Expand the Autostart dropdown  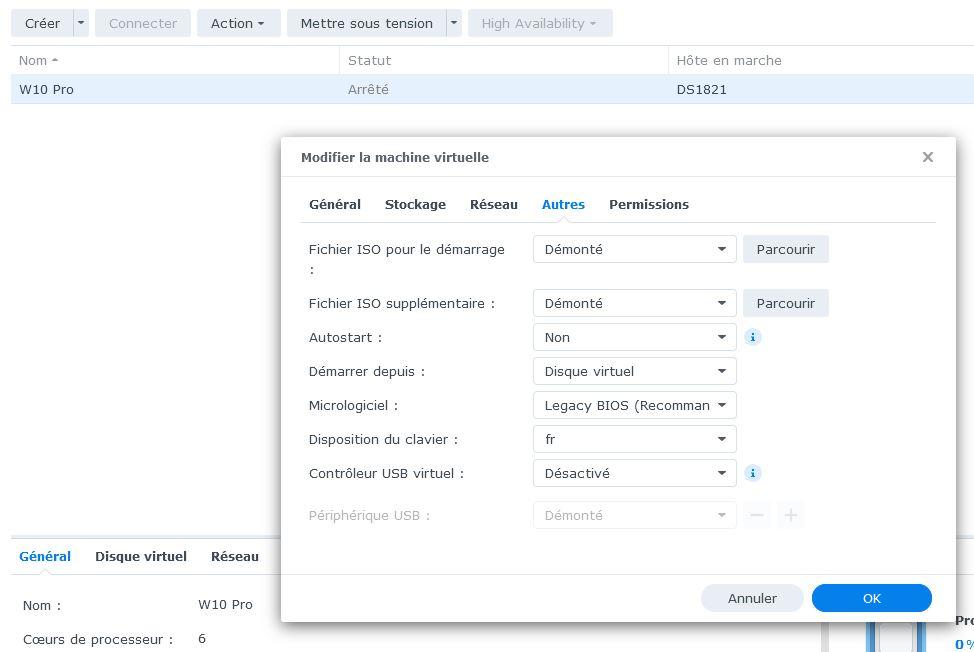click(x=634, y=337)
